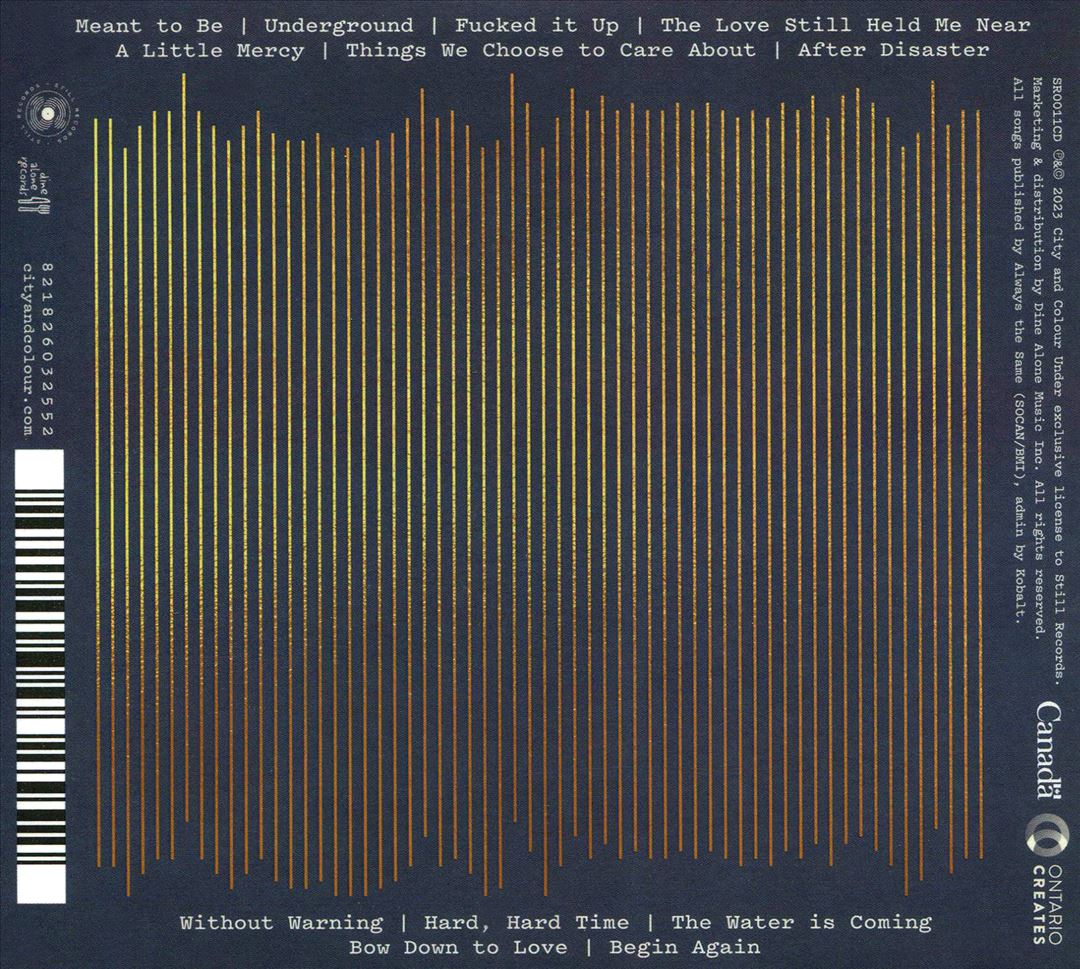1080x969 pixels.
Task: Click the track title 'Underground'
Action: click(x=339, y=26)
